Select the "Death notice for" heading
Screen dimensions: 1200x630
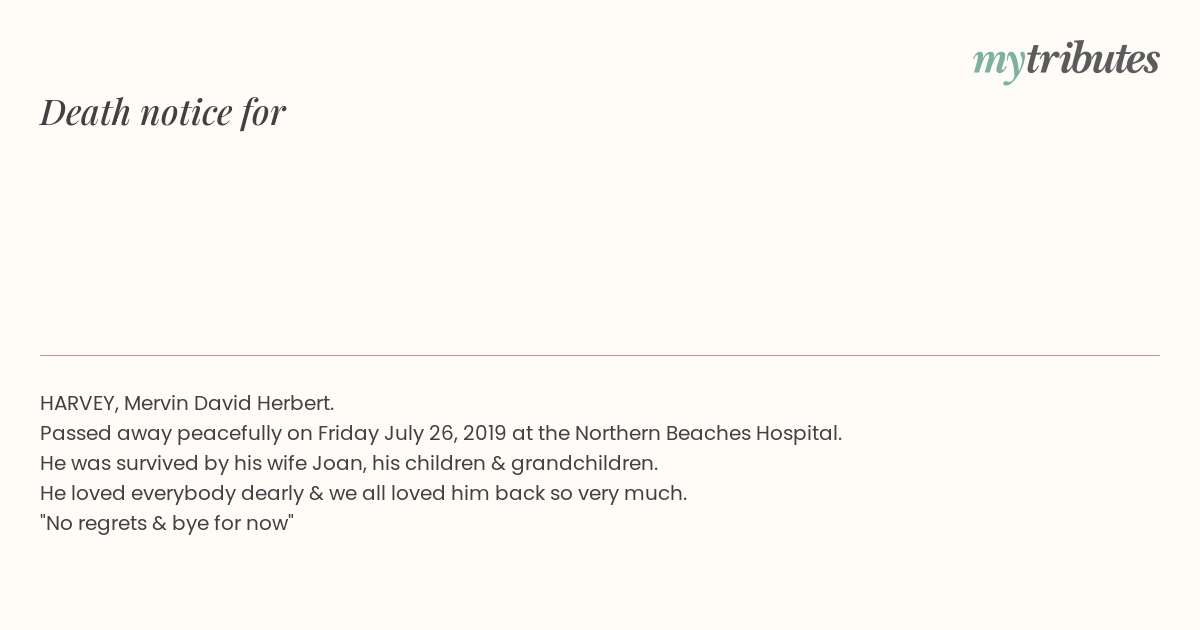163,112
